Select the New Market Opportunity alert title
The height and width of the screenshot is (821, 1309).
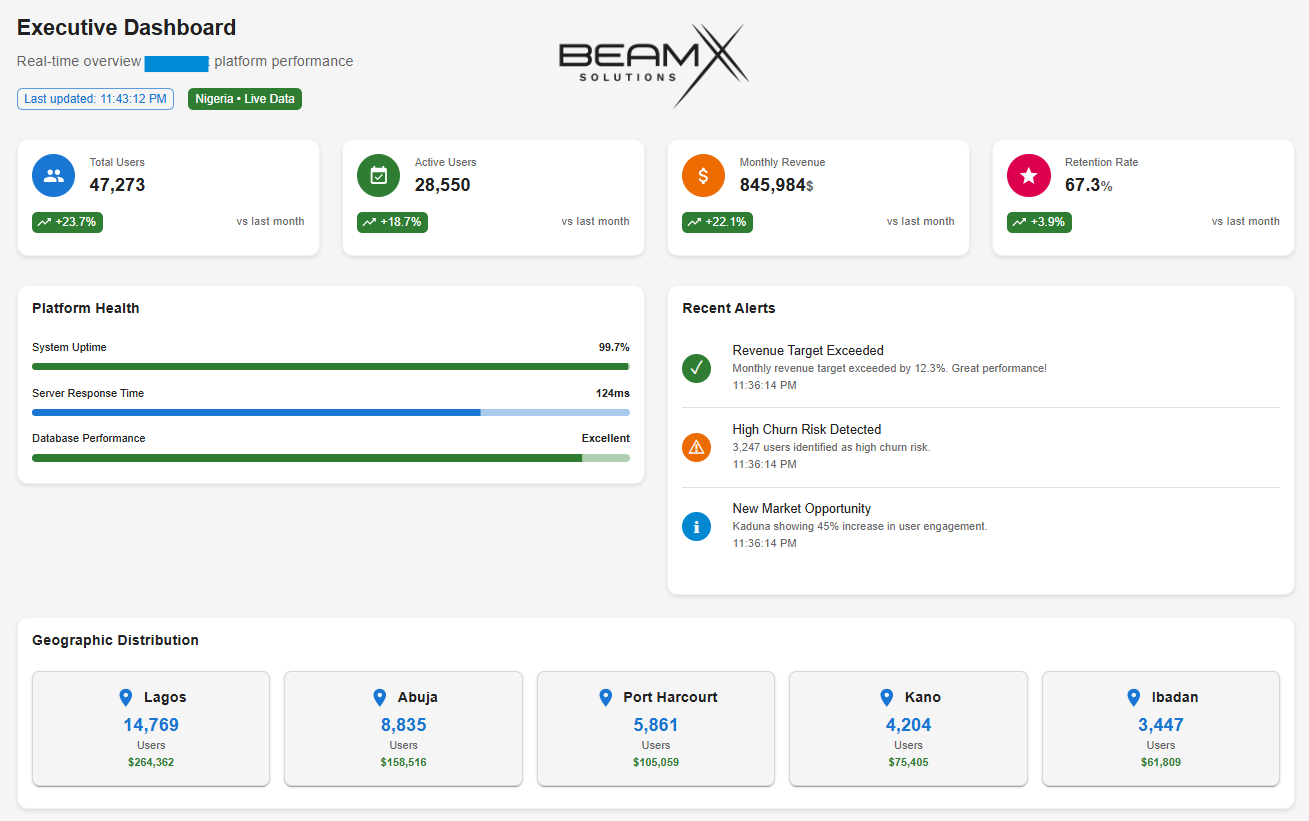pyautogui.click(x=802, y=509)
